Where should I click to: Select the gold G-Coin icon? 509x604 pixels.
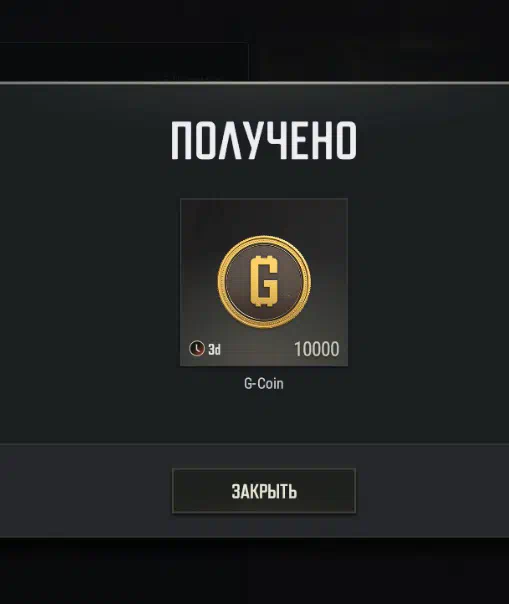(x=264, y=282)
